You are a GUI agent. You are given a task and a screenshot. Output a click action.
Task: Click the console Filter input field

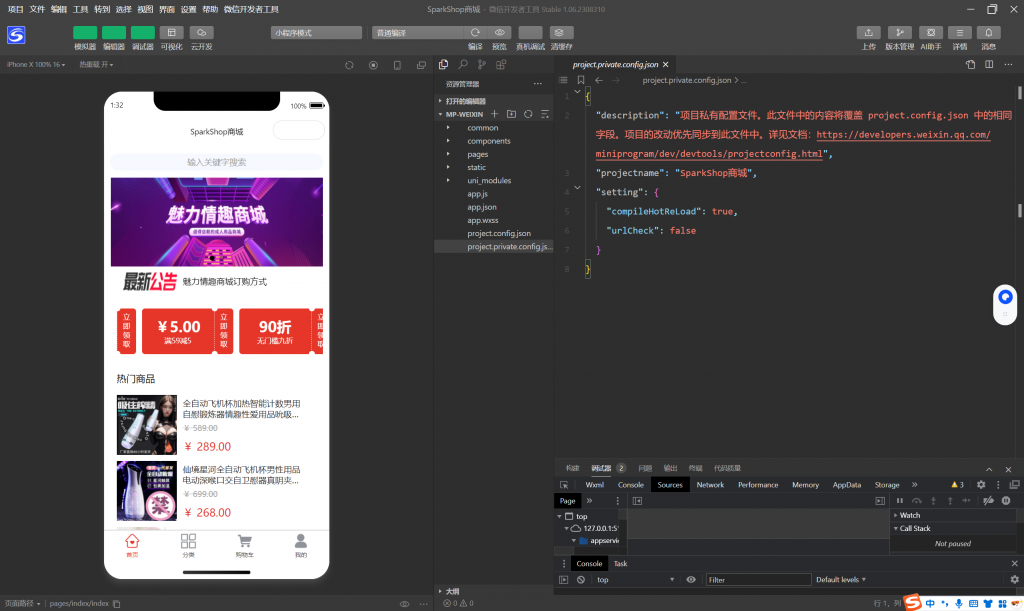coord(757,580)
